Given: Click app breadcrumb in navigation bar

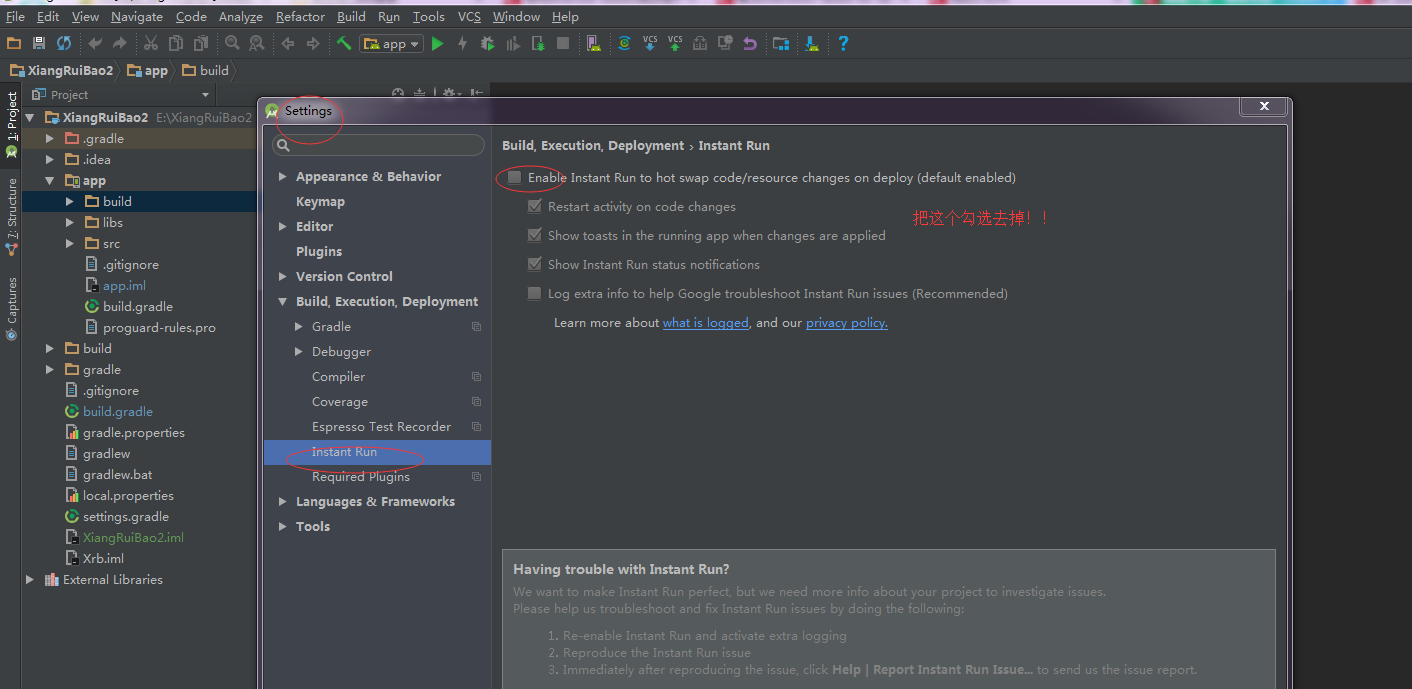Looking at the screenshot, I should pyautogui.click(x=147, y=70).
